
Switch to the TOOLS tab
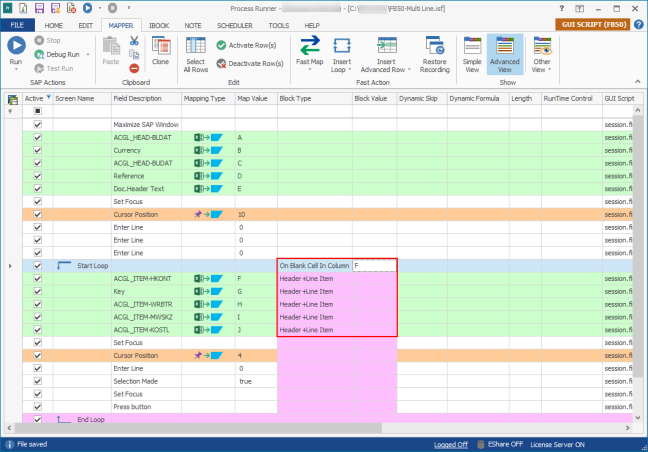click(x=279, y=26)
